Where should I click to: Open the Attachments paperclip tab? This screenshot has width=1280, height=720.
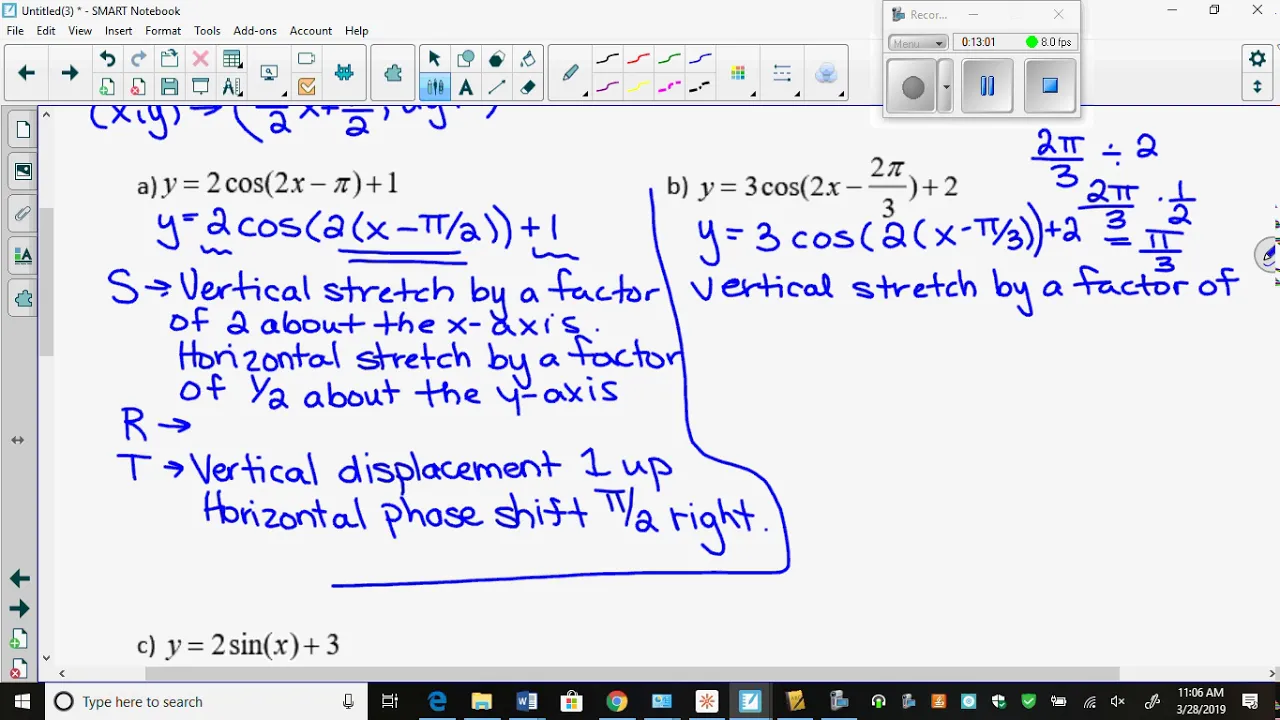tap(22, 214)
